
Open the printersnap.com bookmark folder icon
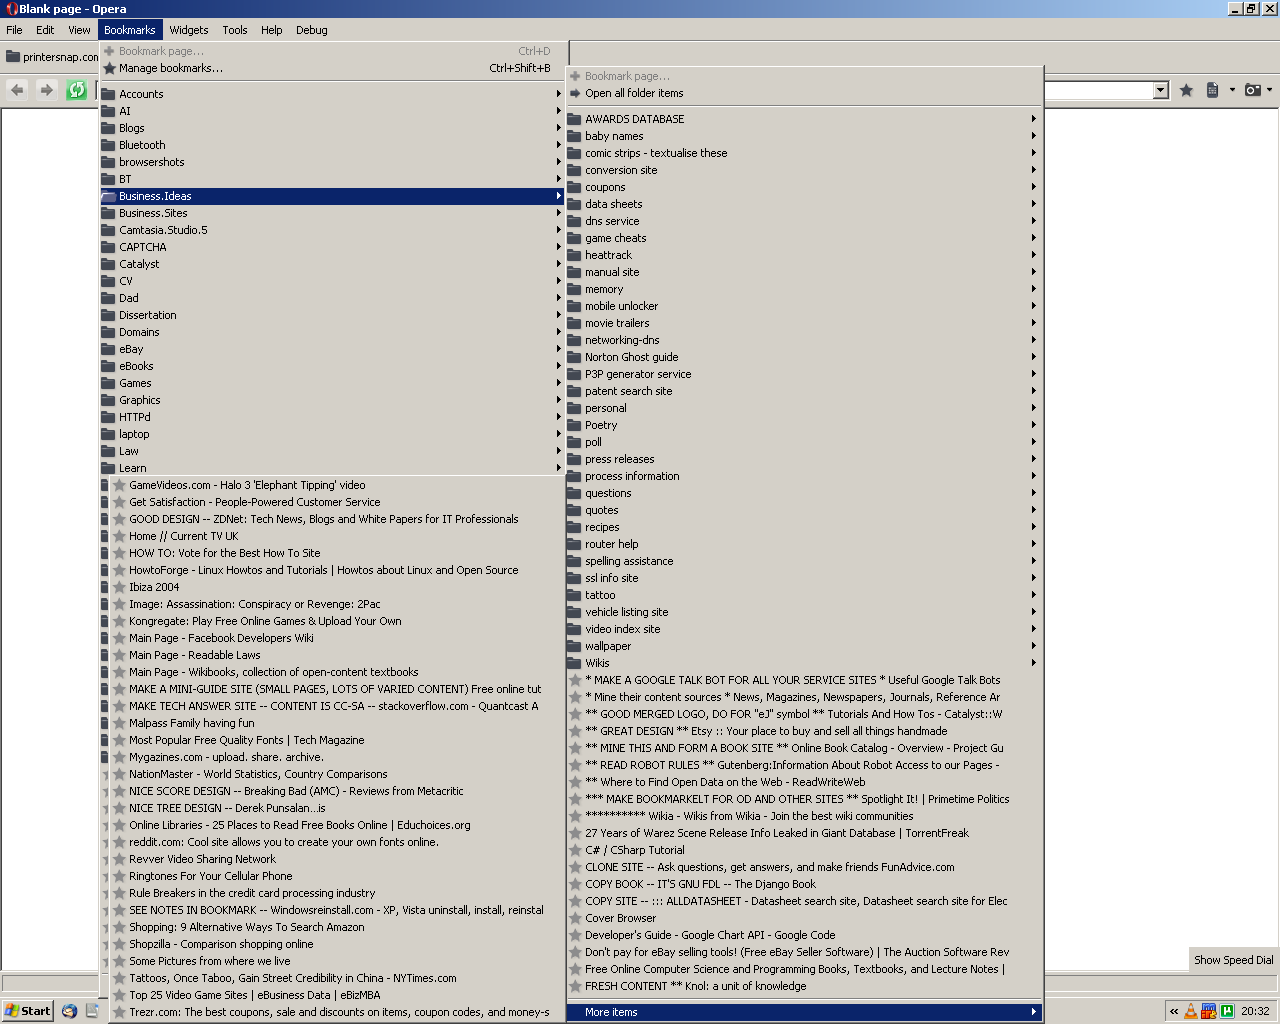coord(13,57)
